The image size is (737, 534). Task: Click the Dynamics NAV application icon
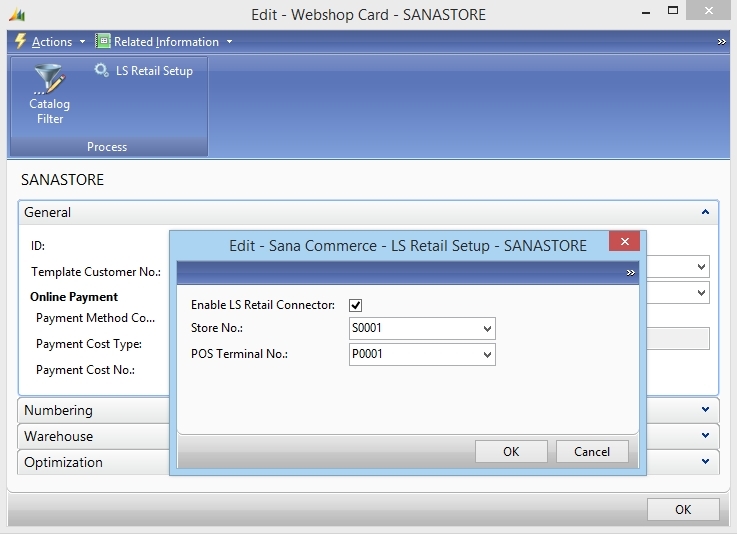click(17, 15)
